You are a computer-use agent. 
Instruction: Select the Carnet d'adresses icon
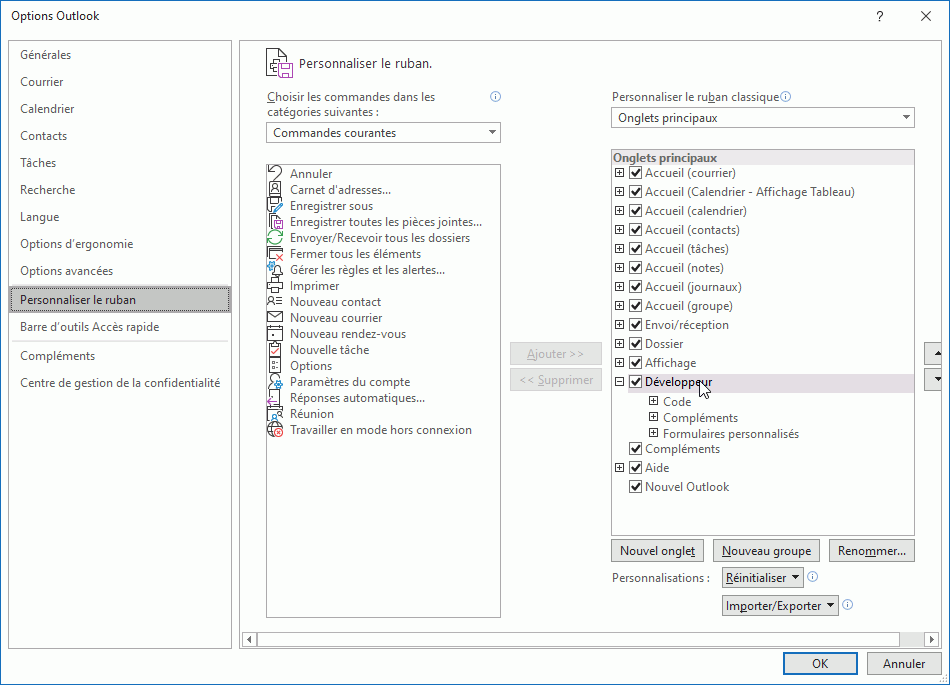(275, 190)
